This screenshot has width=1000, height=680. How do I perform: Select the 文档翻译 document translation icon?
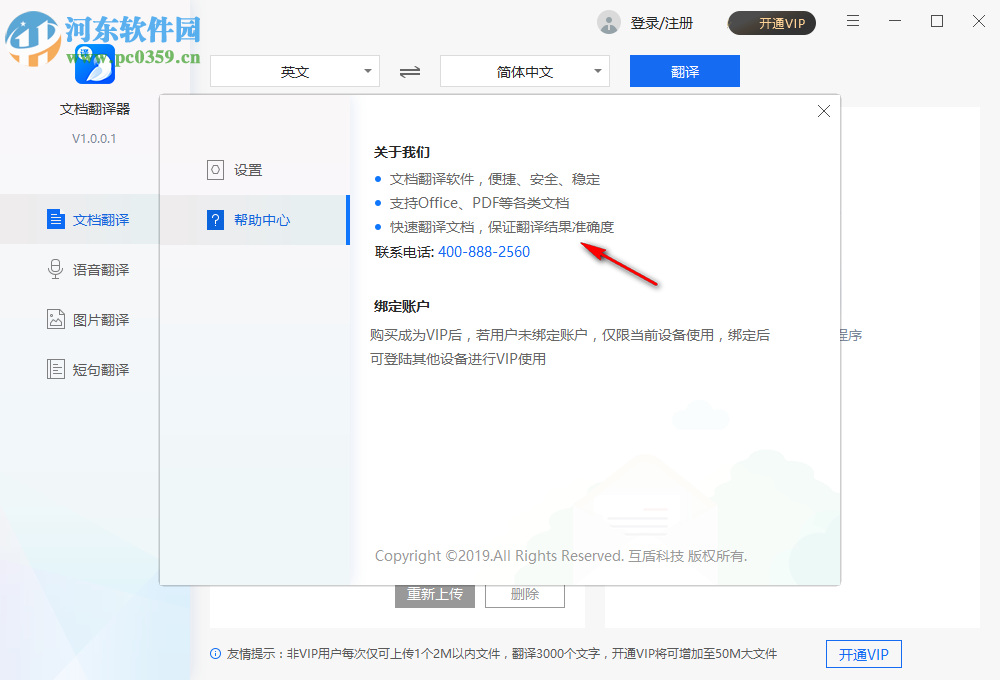coord(55,219)
